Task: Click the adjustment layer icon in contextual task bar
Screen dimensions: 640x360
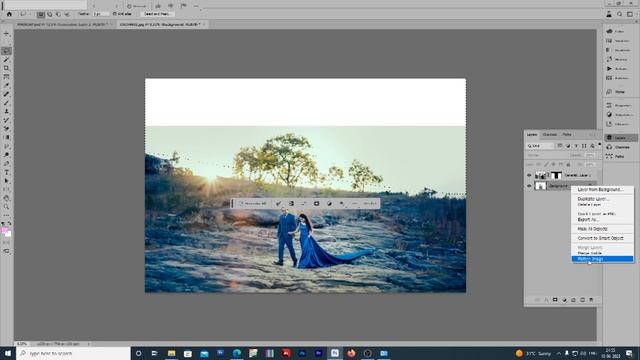Action: (x=329, y=203)
